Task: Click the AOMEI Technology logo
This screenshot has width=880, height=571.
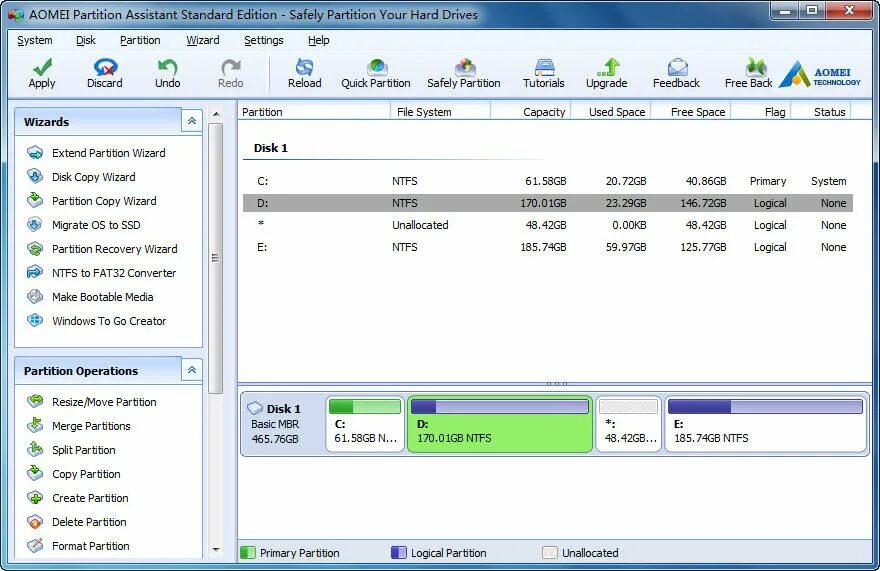Action: (x=820, y=74)
